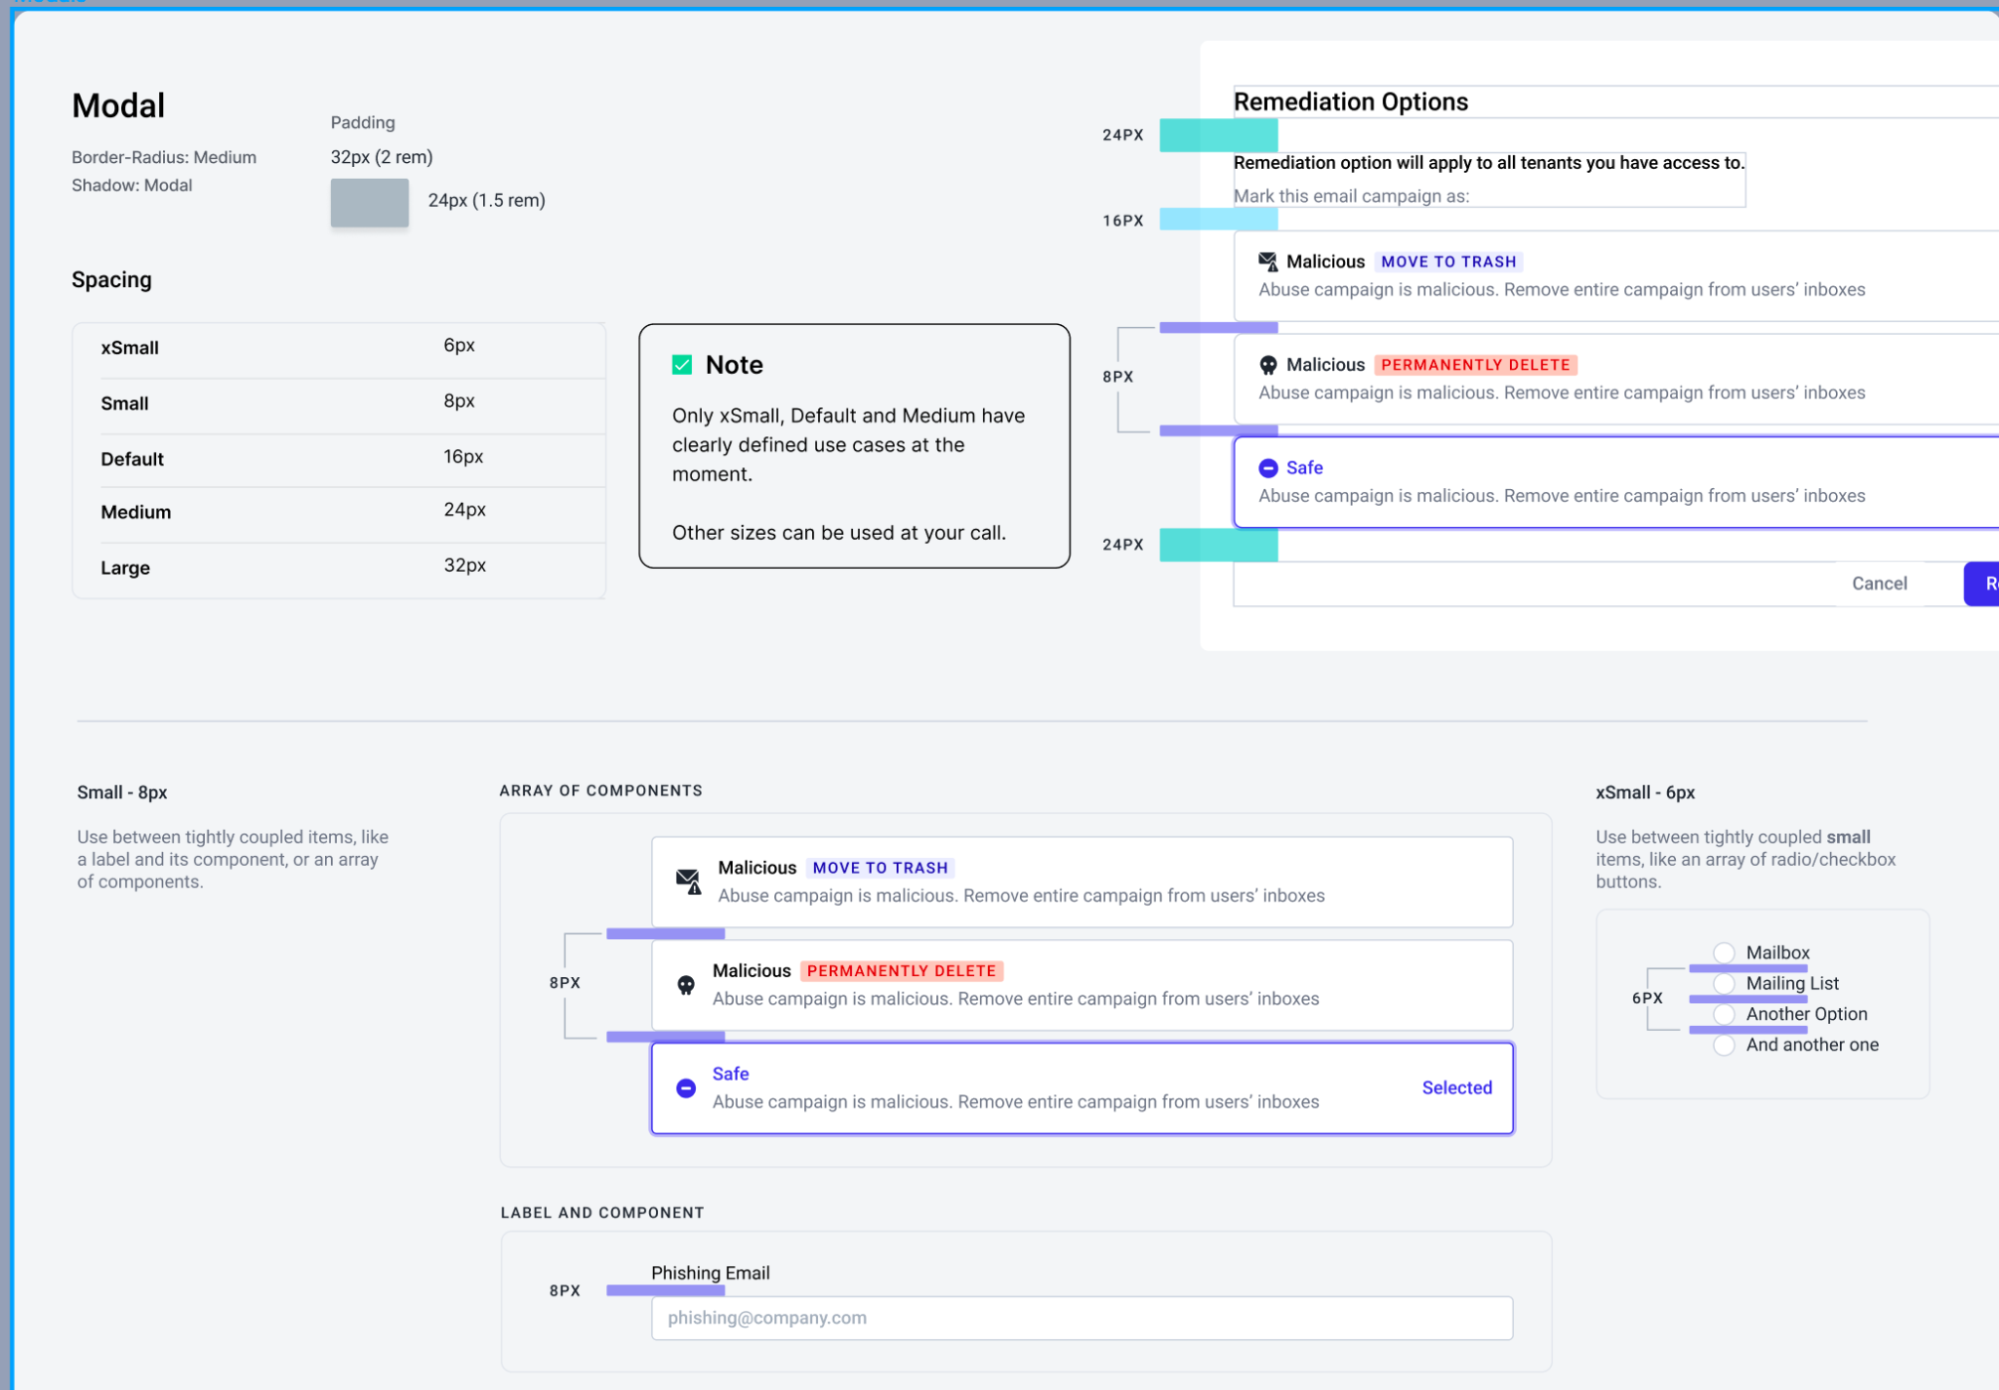This screenshot has height=1390, width=1999.
Task: Click the Small spacing row label
Action: 125,404
